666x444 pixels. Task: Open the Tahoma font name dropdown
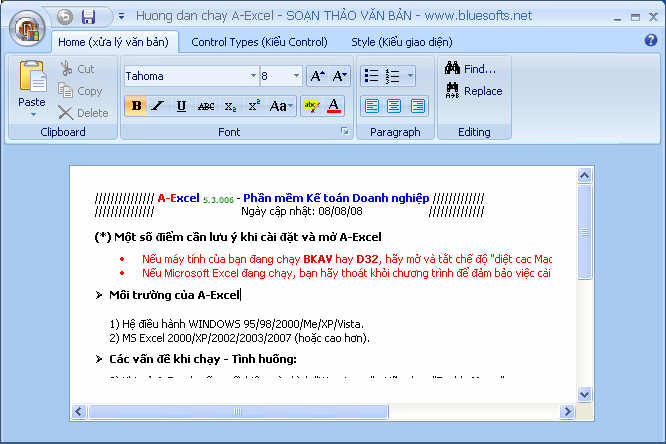(x=253, y=76)
